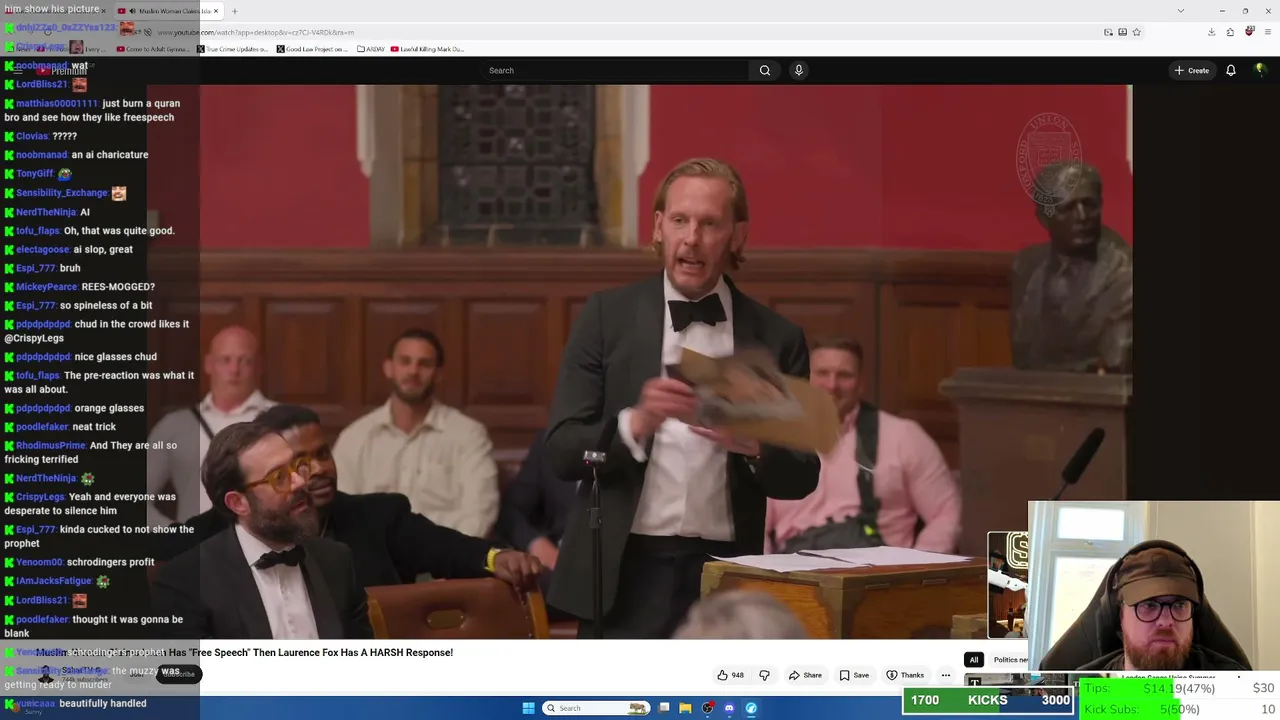This screenshot has height=720, width=1280.
Task: Open the Come to Adult Gymna bookmark
Action: pos(153,49)
